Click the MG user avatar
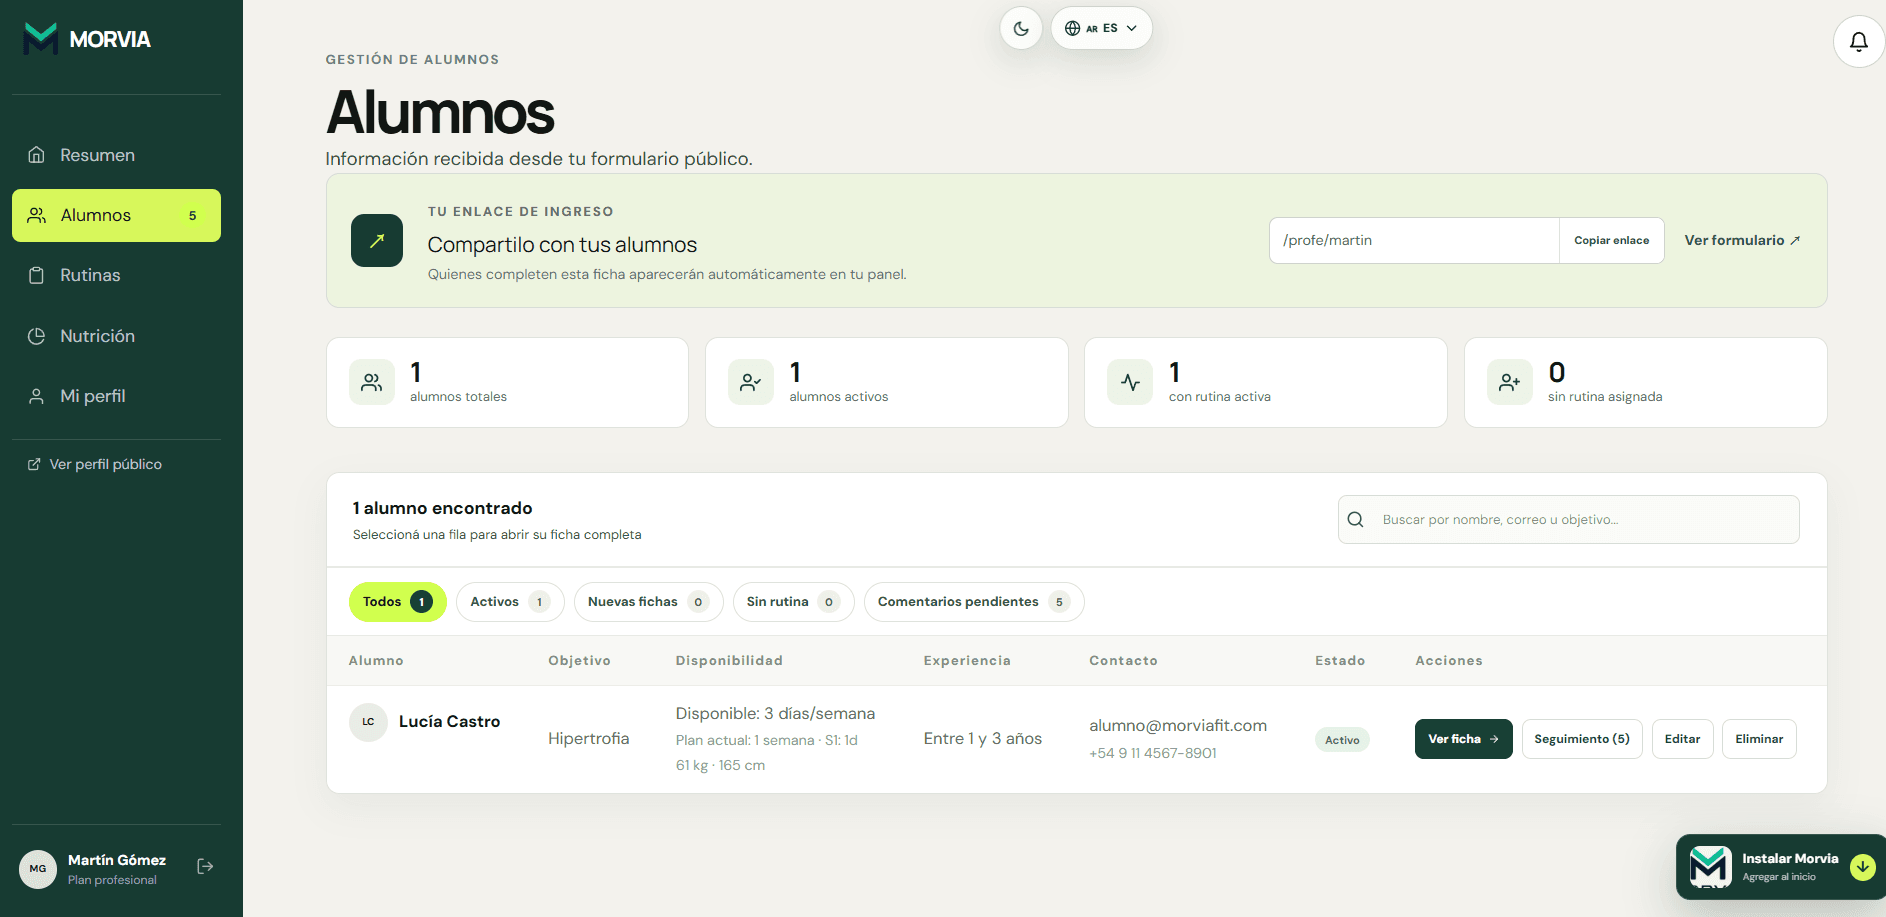 pyautogui.click(x=38, y=869)
